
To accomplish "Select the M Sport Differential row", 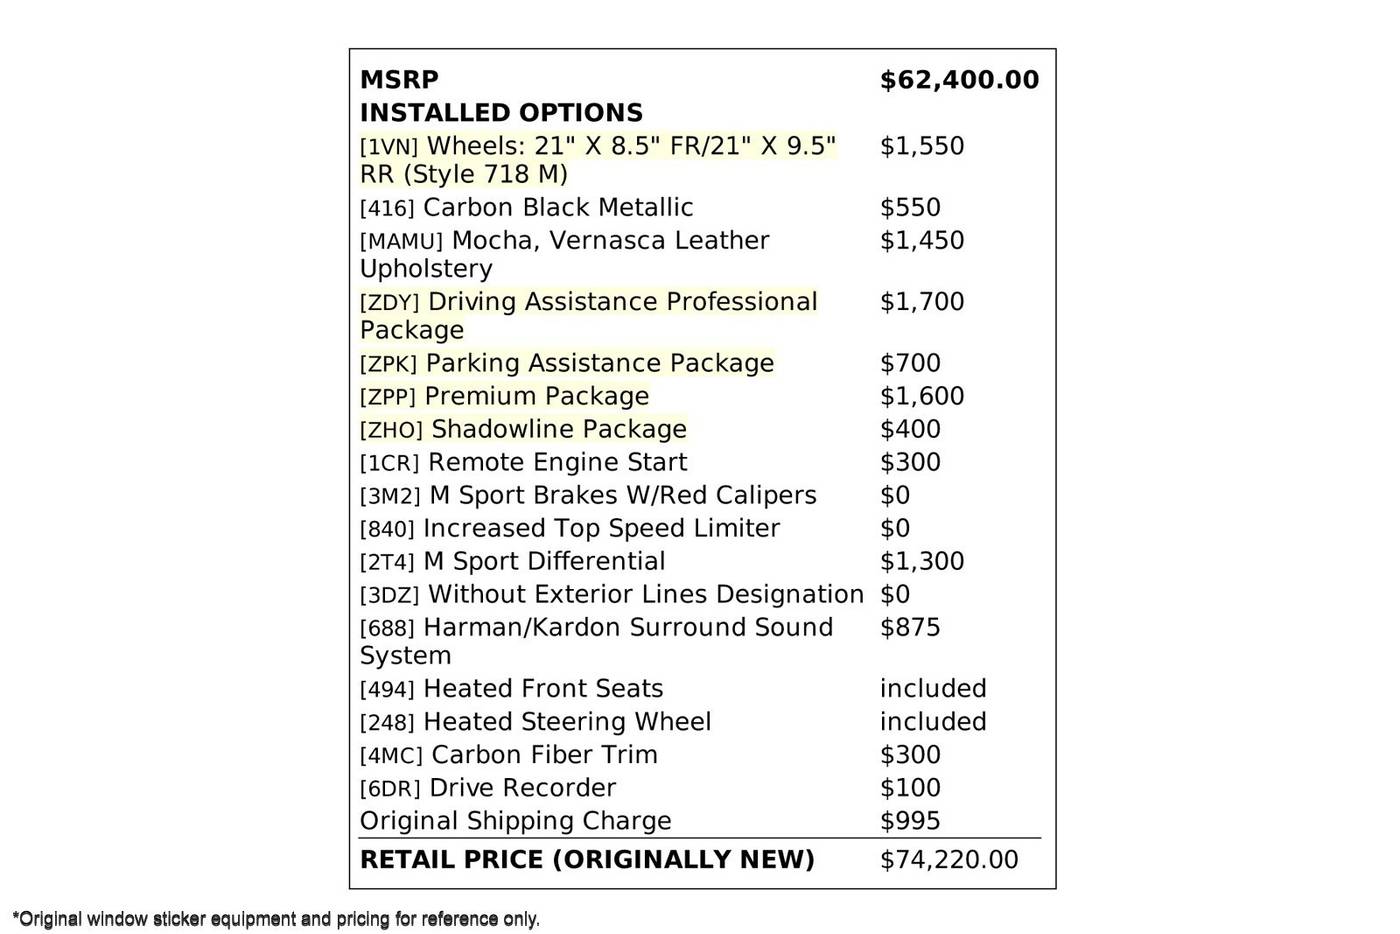I will click(x=513, y=561).
